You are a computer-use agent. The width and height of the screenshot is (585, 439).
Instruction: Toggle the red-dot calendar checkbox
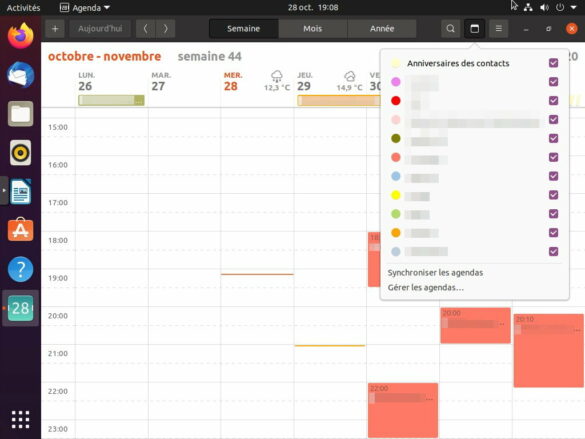pyautogui.click(x=553, y=101)
